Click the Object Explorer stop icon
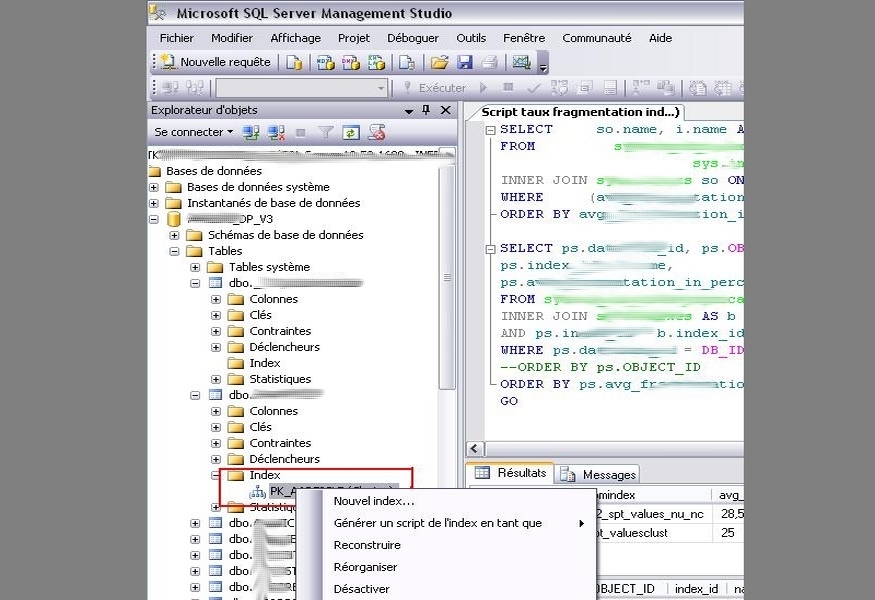The width and height of the screenshot is (875, 600). pyautogui.click(x=300, y=133)
